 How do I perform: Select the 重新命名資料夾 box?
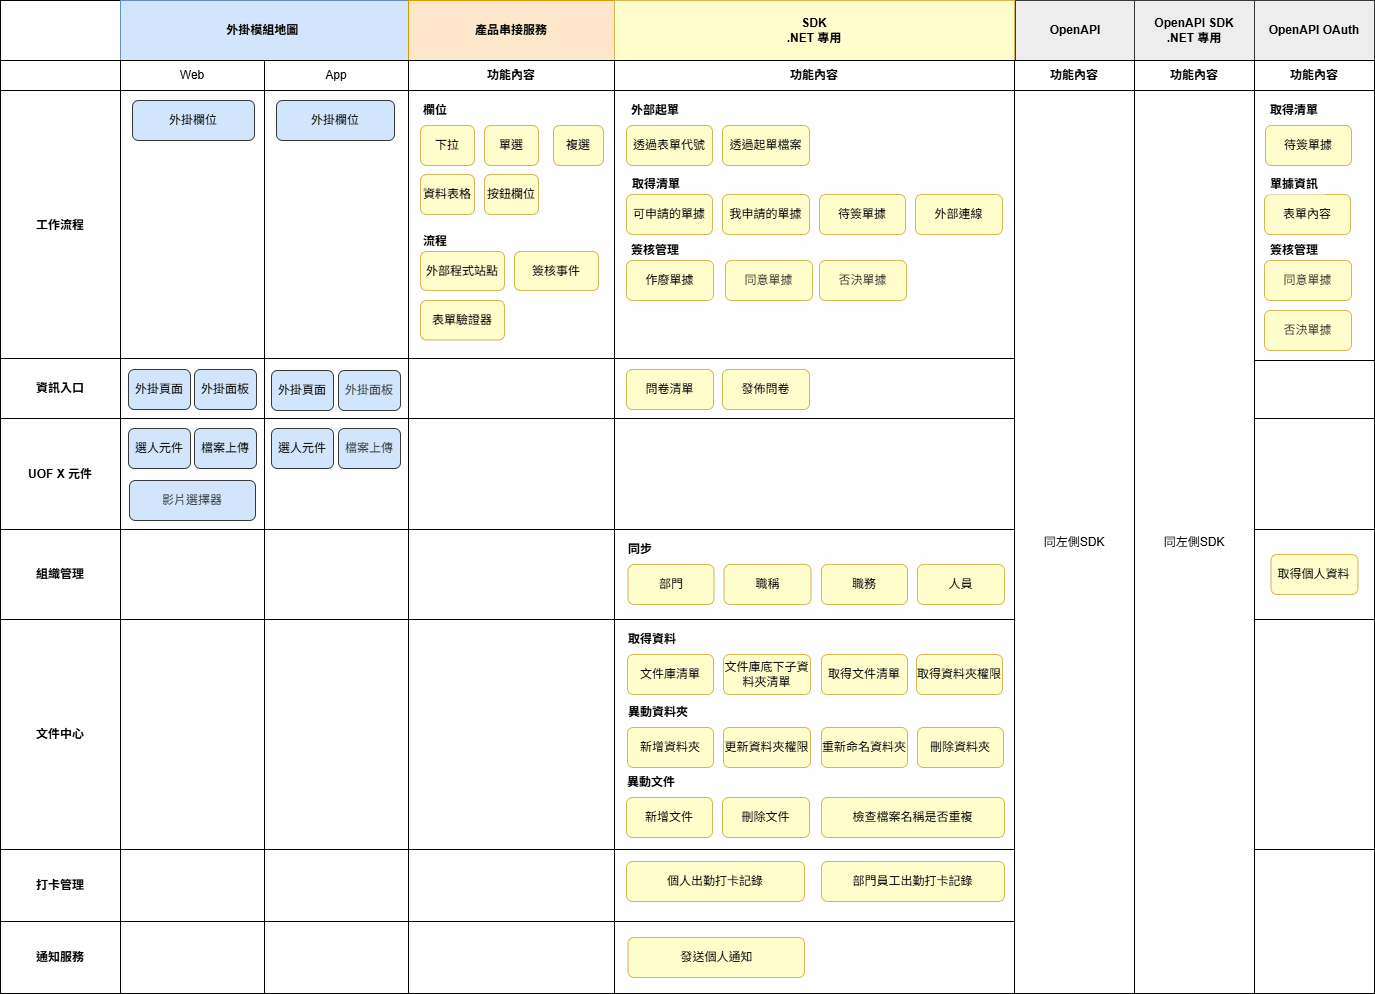point(864,747)
